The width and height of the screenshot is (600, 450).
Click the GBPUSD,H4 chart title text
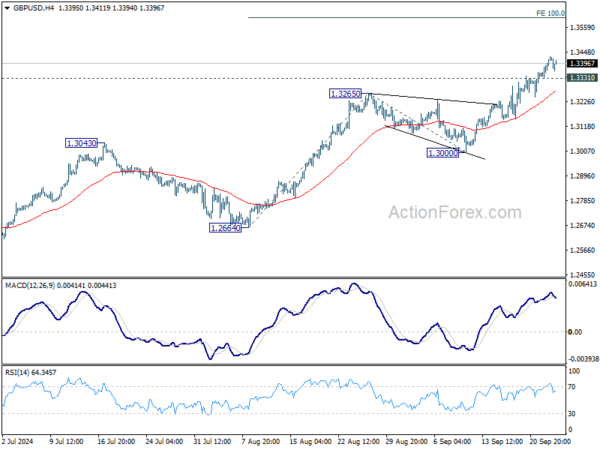pyautogui.click(x=33, y=8)
